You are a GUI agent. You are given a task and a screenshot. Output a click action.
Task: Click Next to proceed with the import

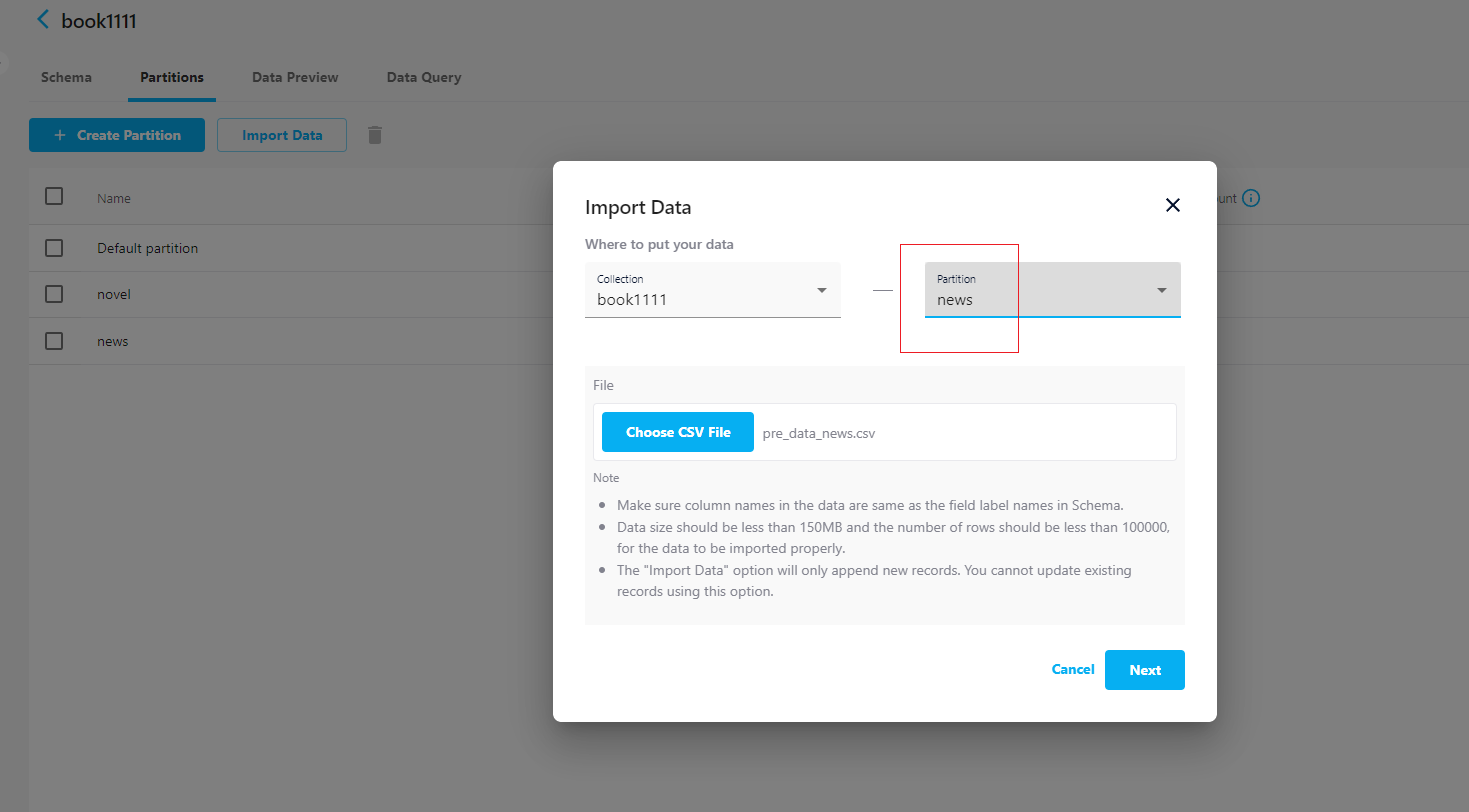(x=1144, y=669)
